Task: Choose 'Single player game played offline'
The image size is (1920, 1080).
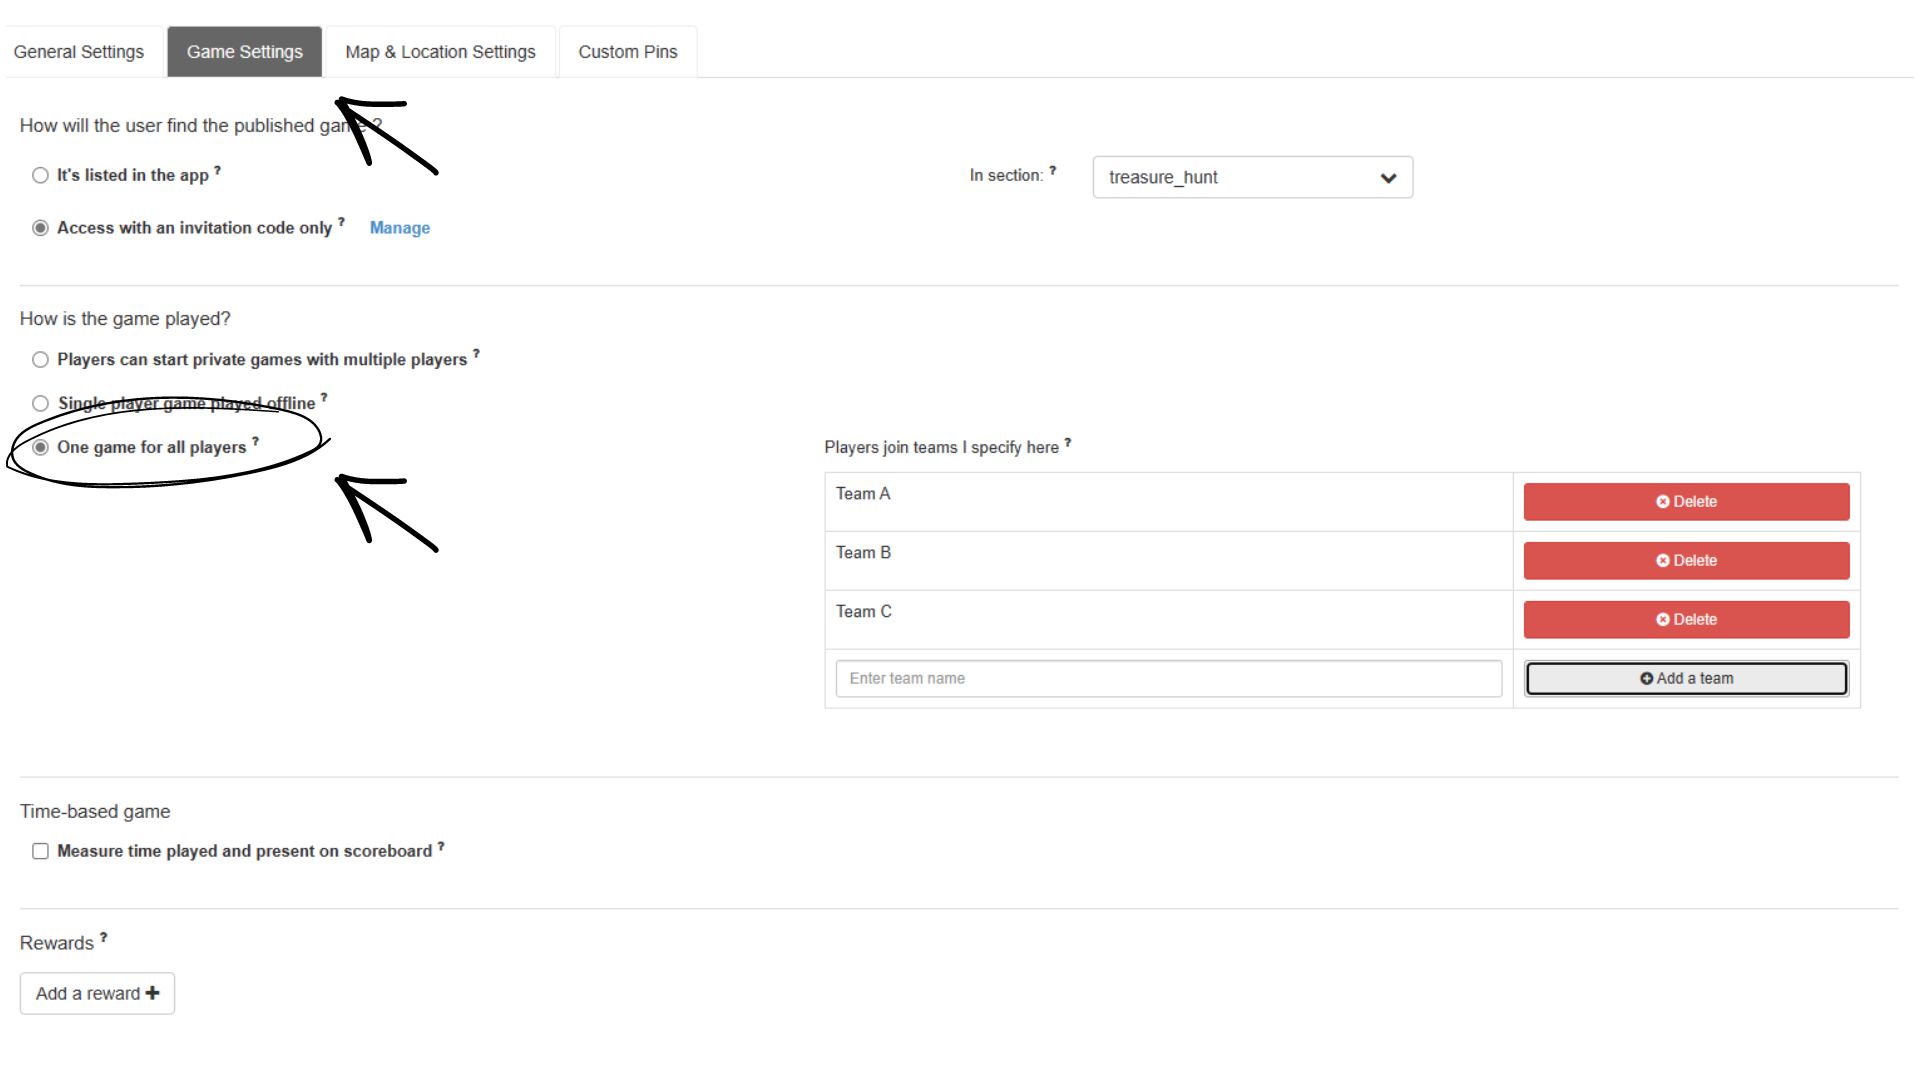Action: click(40, 403)
